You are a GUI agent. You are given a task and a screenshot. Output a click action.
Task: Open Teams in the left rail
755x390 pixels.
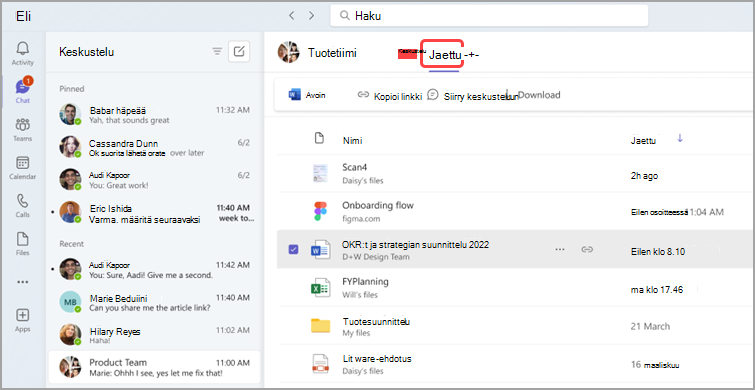(23, 130)
